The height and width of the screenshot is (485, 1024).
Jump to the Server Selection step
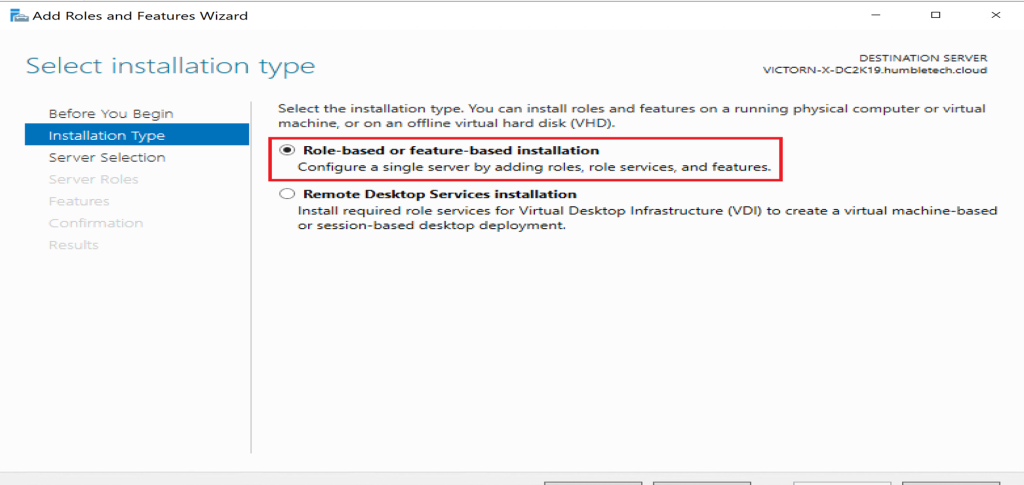point(107,157)
